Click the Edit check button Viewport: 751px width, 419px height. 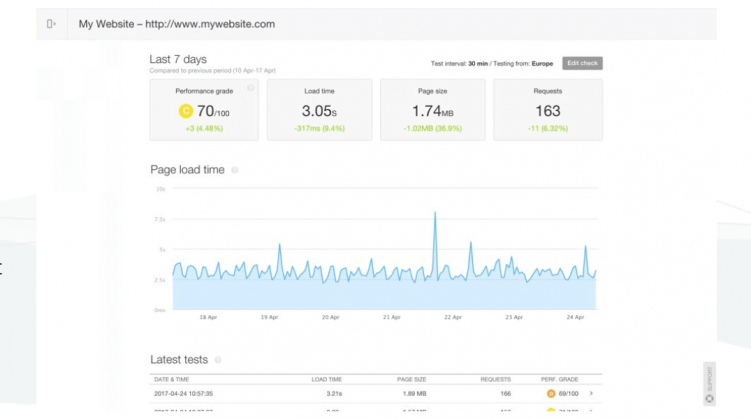click(582, 63)
